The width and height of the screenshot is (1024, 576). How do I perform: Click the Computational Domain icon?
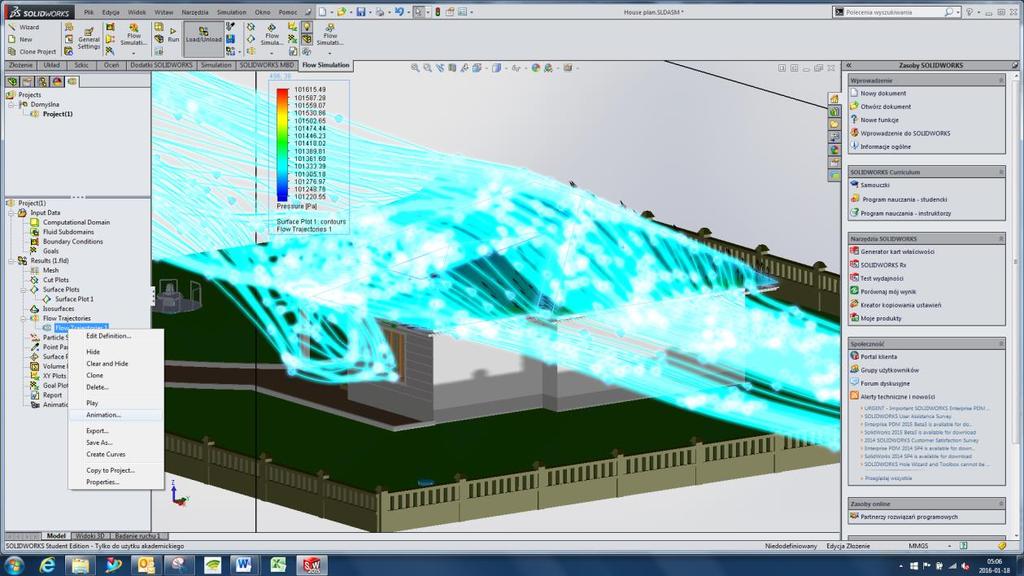click(x=35, y=222)
